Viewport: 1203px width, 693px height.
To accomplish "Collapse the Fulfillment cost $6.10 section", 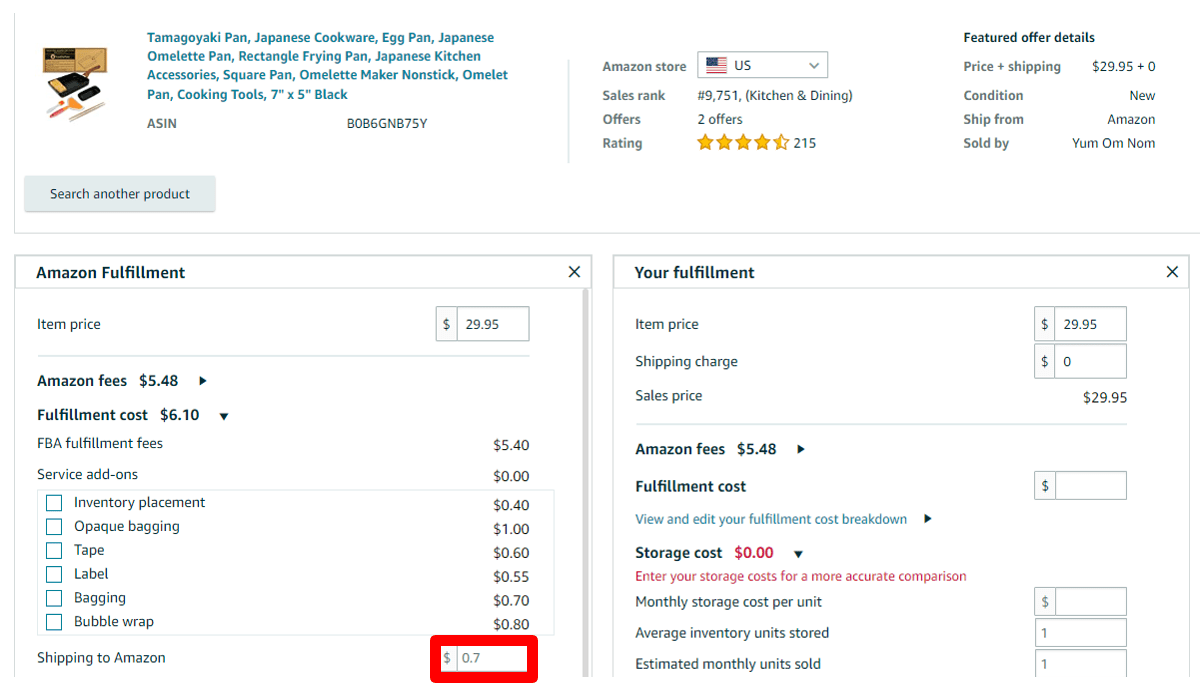I will tap(224, 416).
